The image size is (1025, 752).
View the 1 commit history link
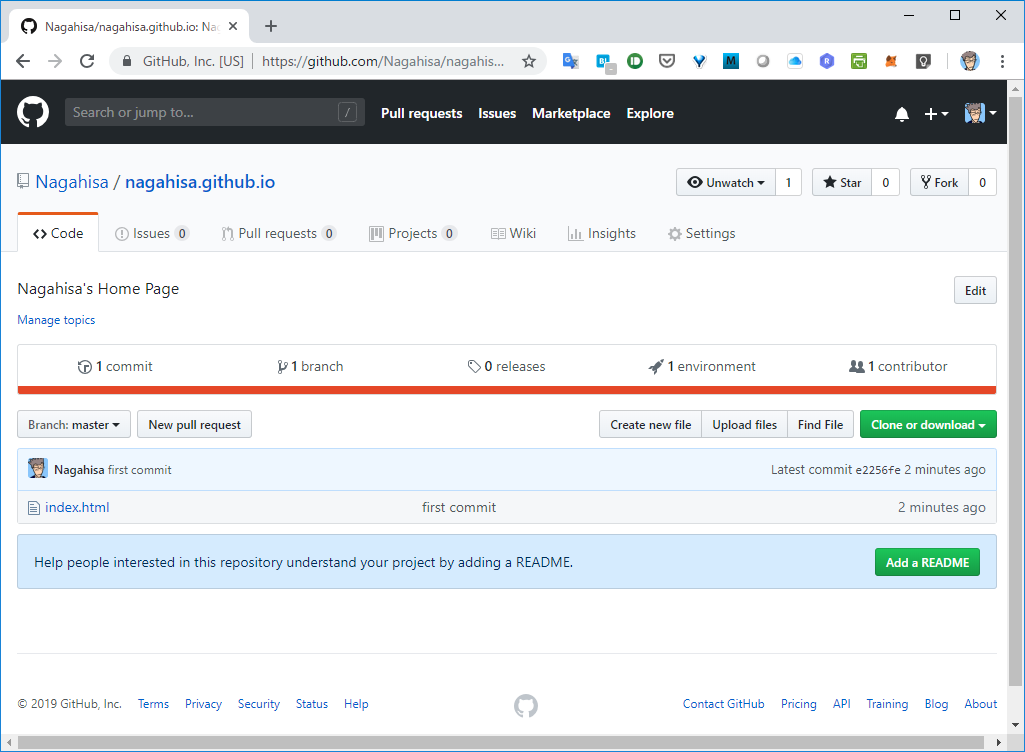click(x=115, y=366)
